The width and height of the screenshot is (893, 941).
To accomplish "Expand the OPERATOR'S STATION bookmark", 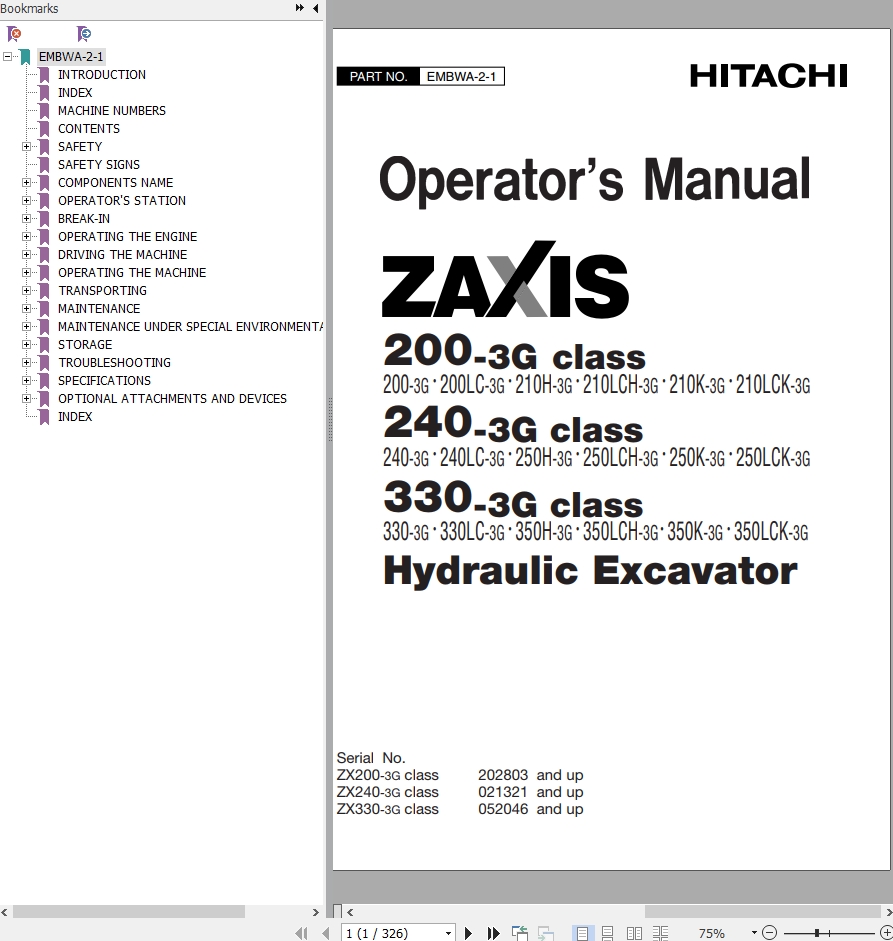I will pos(26,200).
